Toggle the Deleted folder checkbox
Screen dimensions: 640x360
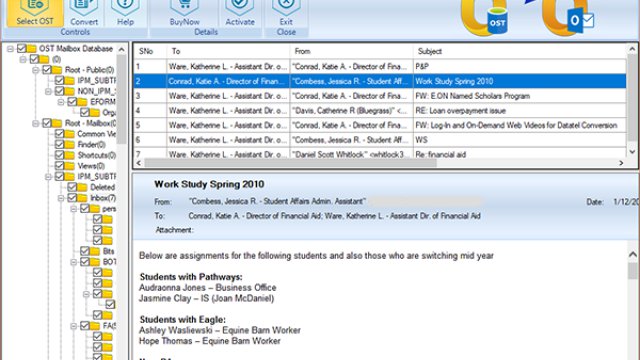[x=72, y=187]
